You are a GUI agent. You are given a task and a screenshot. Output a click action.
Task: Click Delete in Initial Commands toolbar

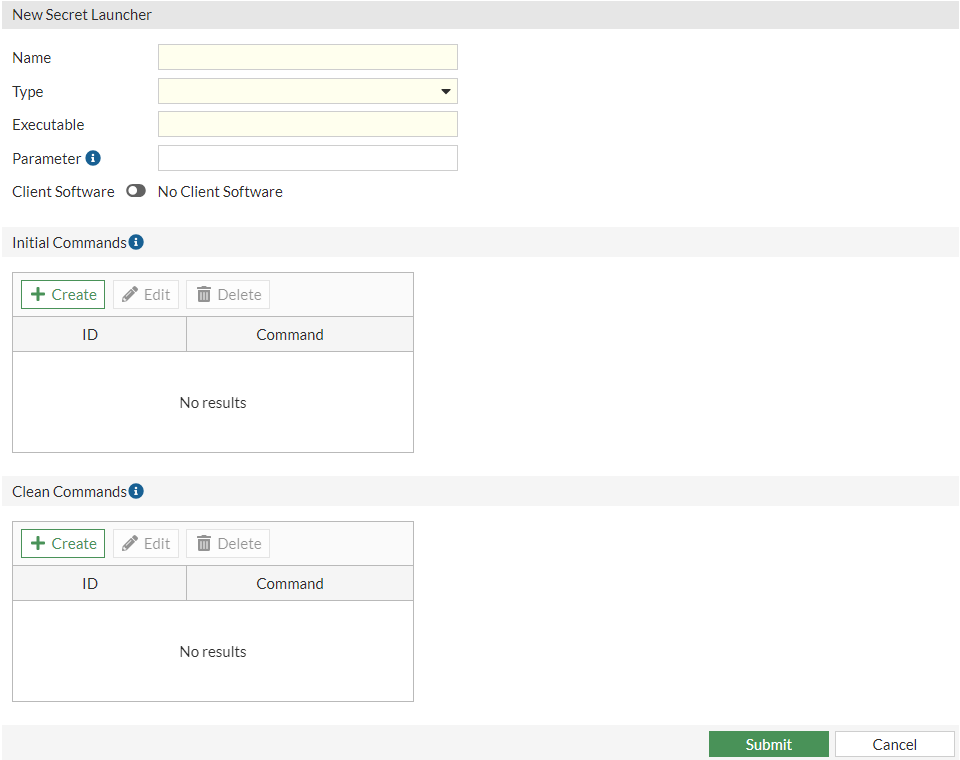pos(228,295)
